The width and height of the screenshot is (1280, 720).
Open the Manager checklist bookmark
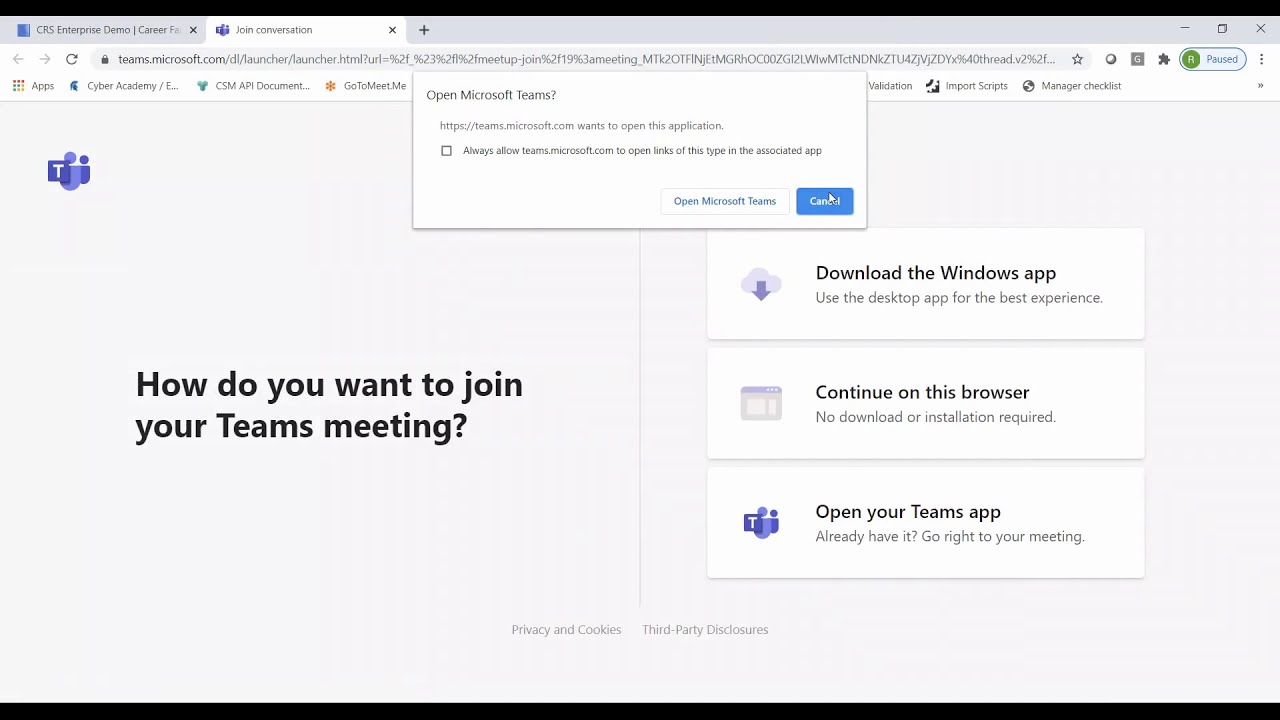tap(1072, 86)
